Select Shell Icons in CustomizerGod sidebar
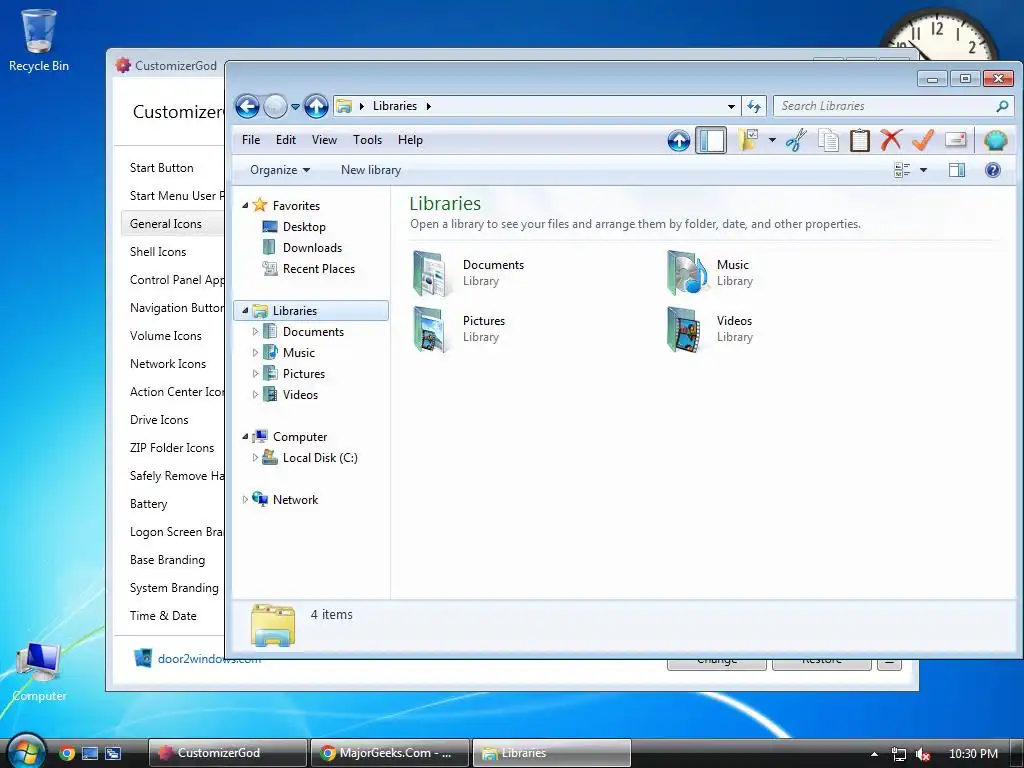1024x768 pixels. click(158, 252)
